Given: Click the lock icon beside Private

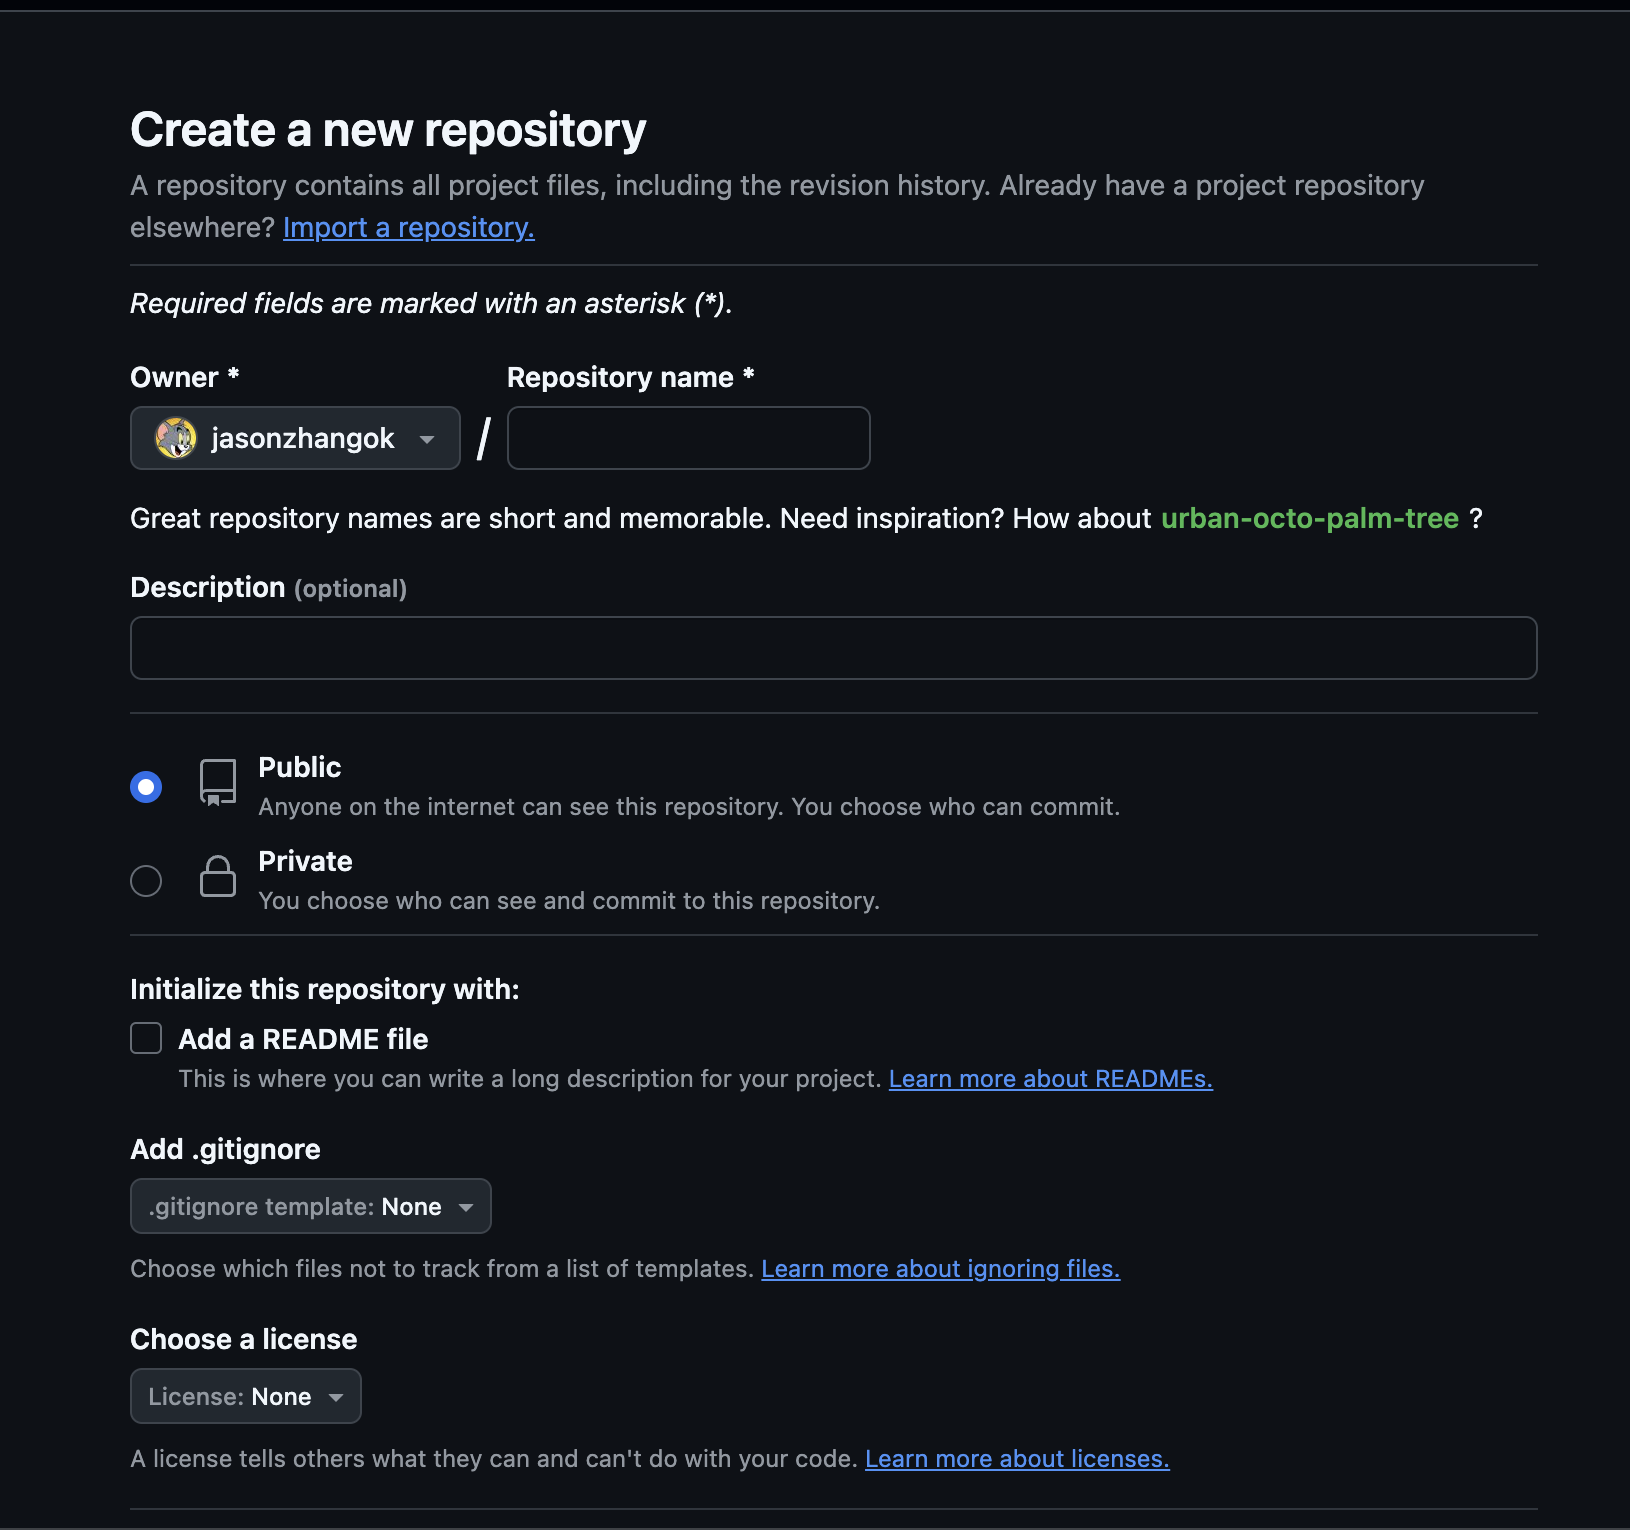Looking at the screenshot, I should coord(217,877).
